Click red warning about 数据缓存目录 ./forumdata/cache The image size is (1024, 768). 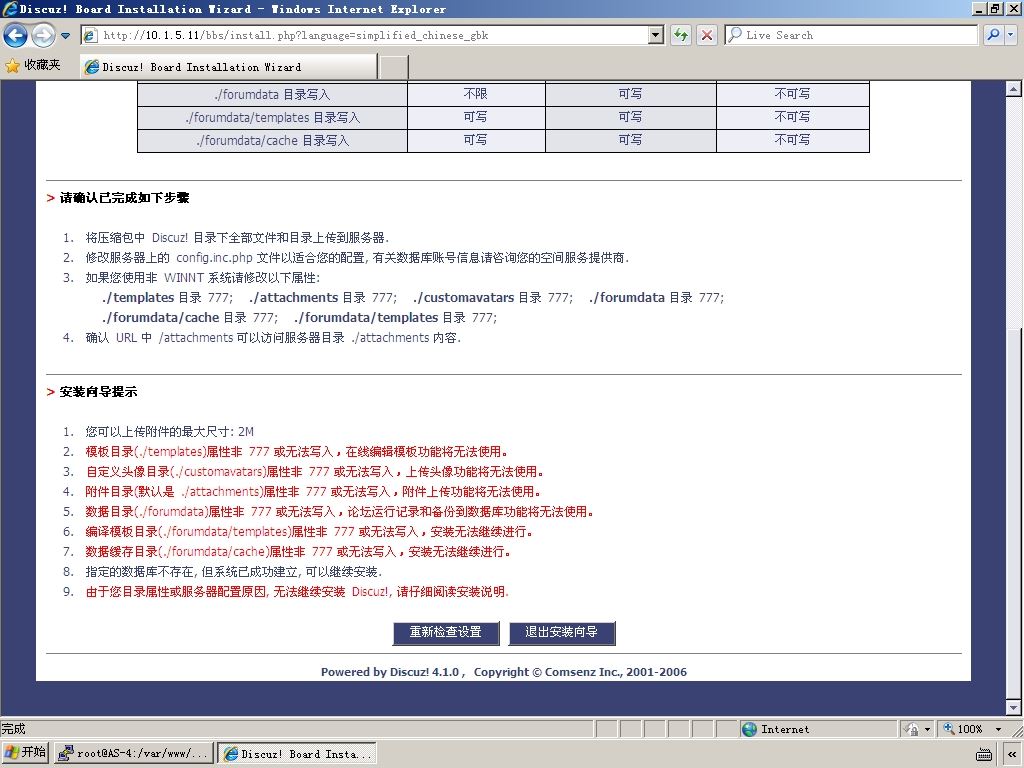click(298, 552)
